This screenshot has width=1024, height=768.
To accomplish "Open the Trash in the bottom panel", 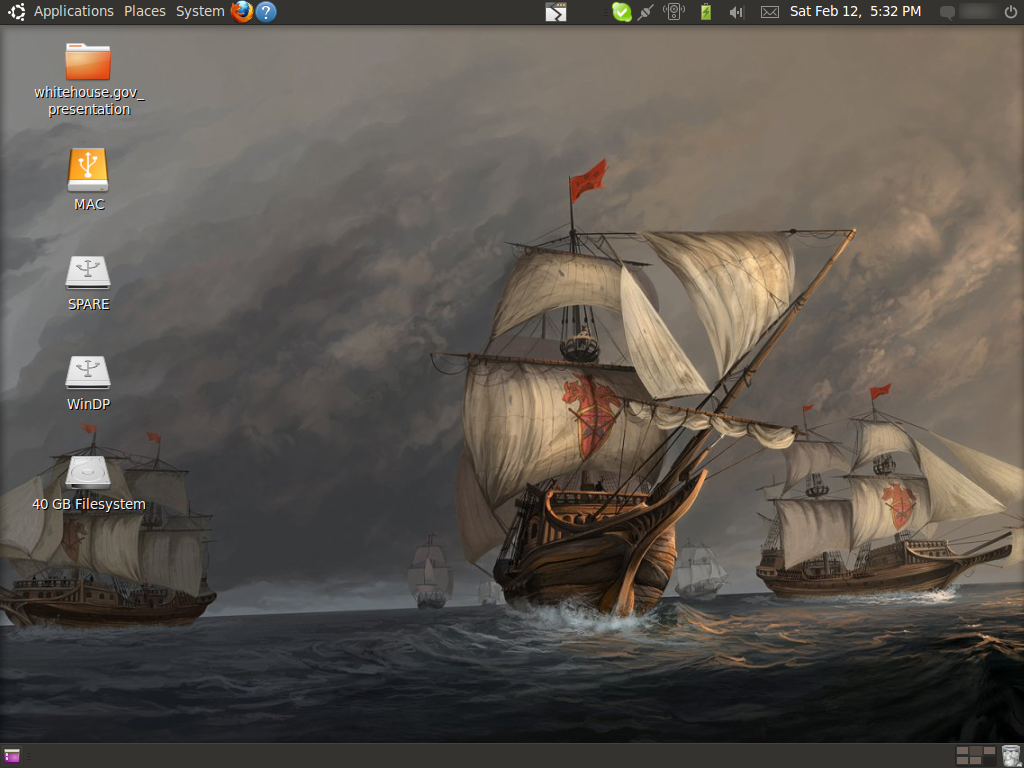I will point(1011,756).
